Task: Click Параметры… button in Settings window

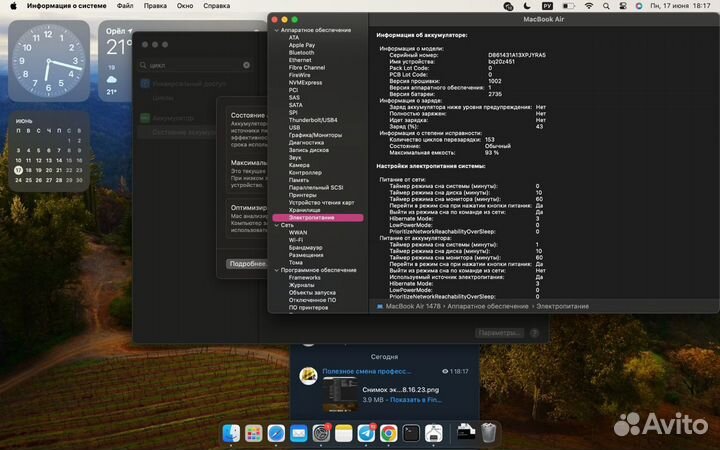Action: pyautogui.click(x=499, y=333)
